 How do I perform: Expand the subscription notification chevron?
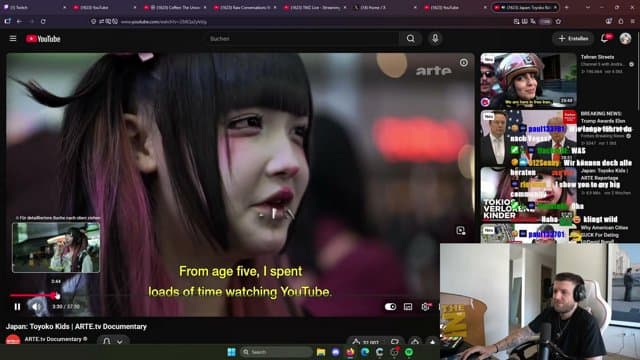point(120,342)
